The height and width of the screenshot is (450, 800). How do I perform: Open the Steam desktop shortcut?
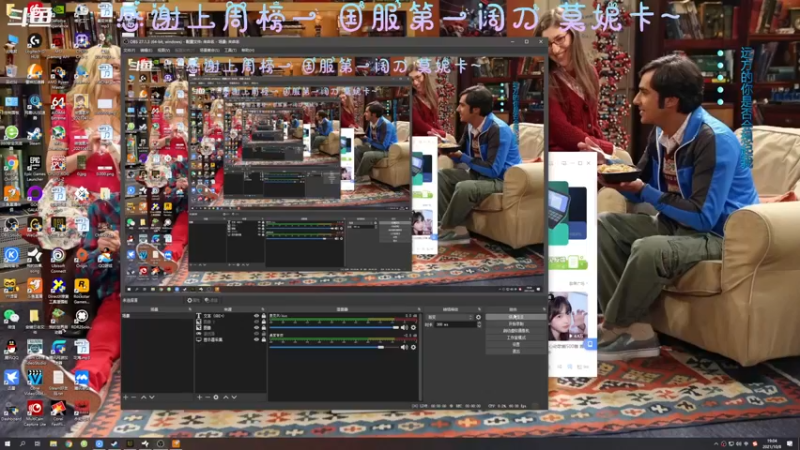tap(34, 134)
